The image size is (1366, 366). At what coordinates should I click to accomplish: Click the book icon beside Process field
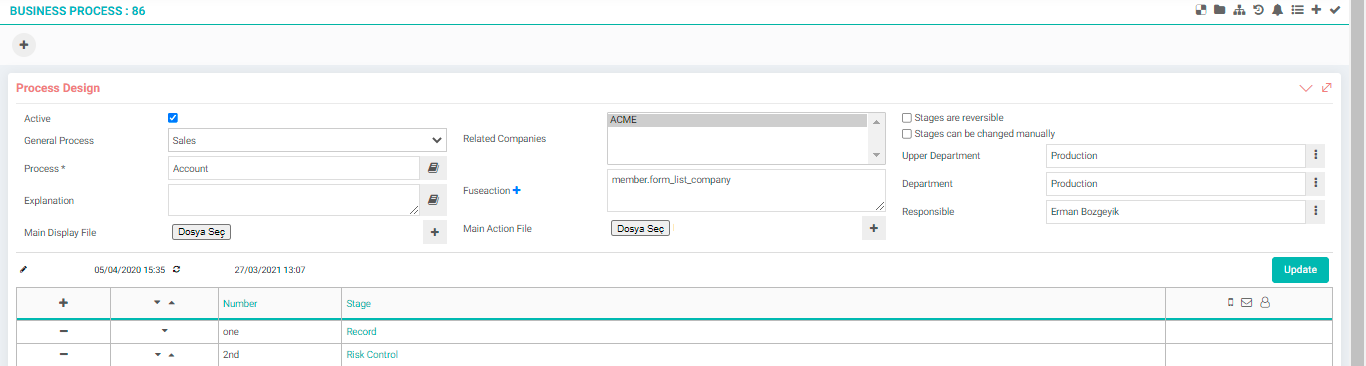pos(433,168)
